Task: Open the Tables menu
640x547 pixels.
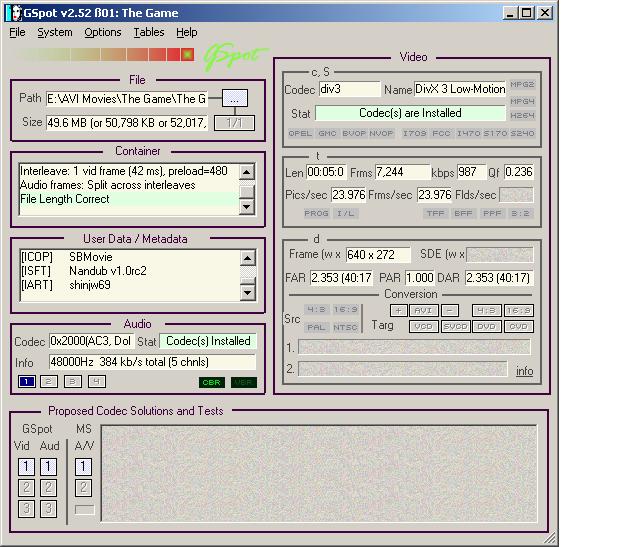Action: click(x=149, y=32)
